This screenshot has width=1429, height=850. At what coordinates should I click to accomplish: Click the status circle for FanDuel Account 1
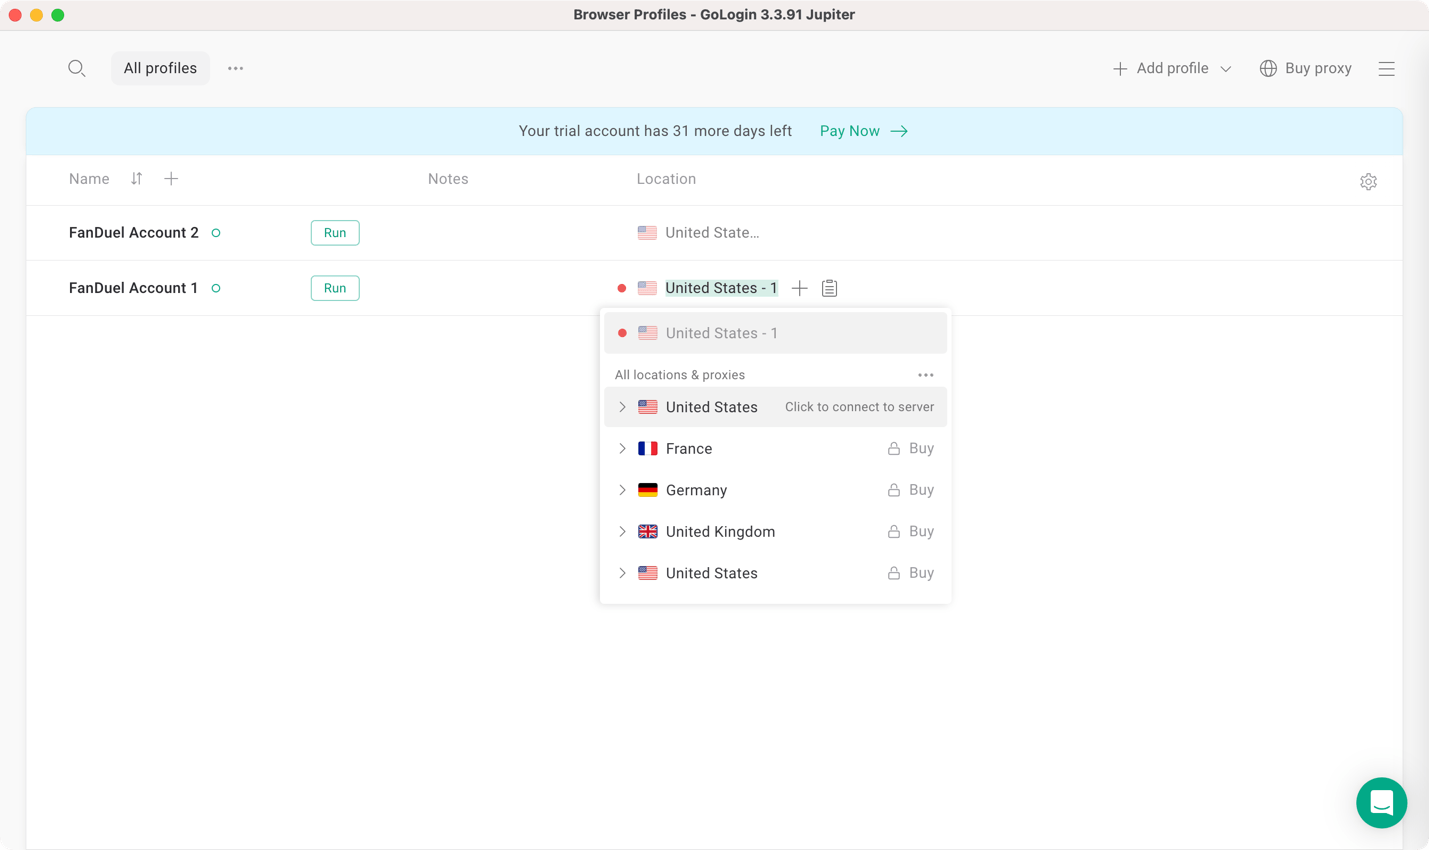[216, 288]
